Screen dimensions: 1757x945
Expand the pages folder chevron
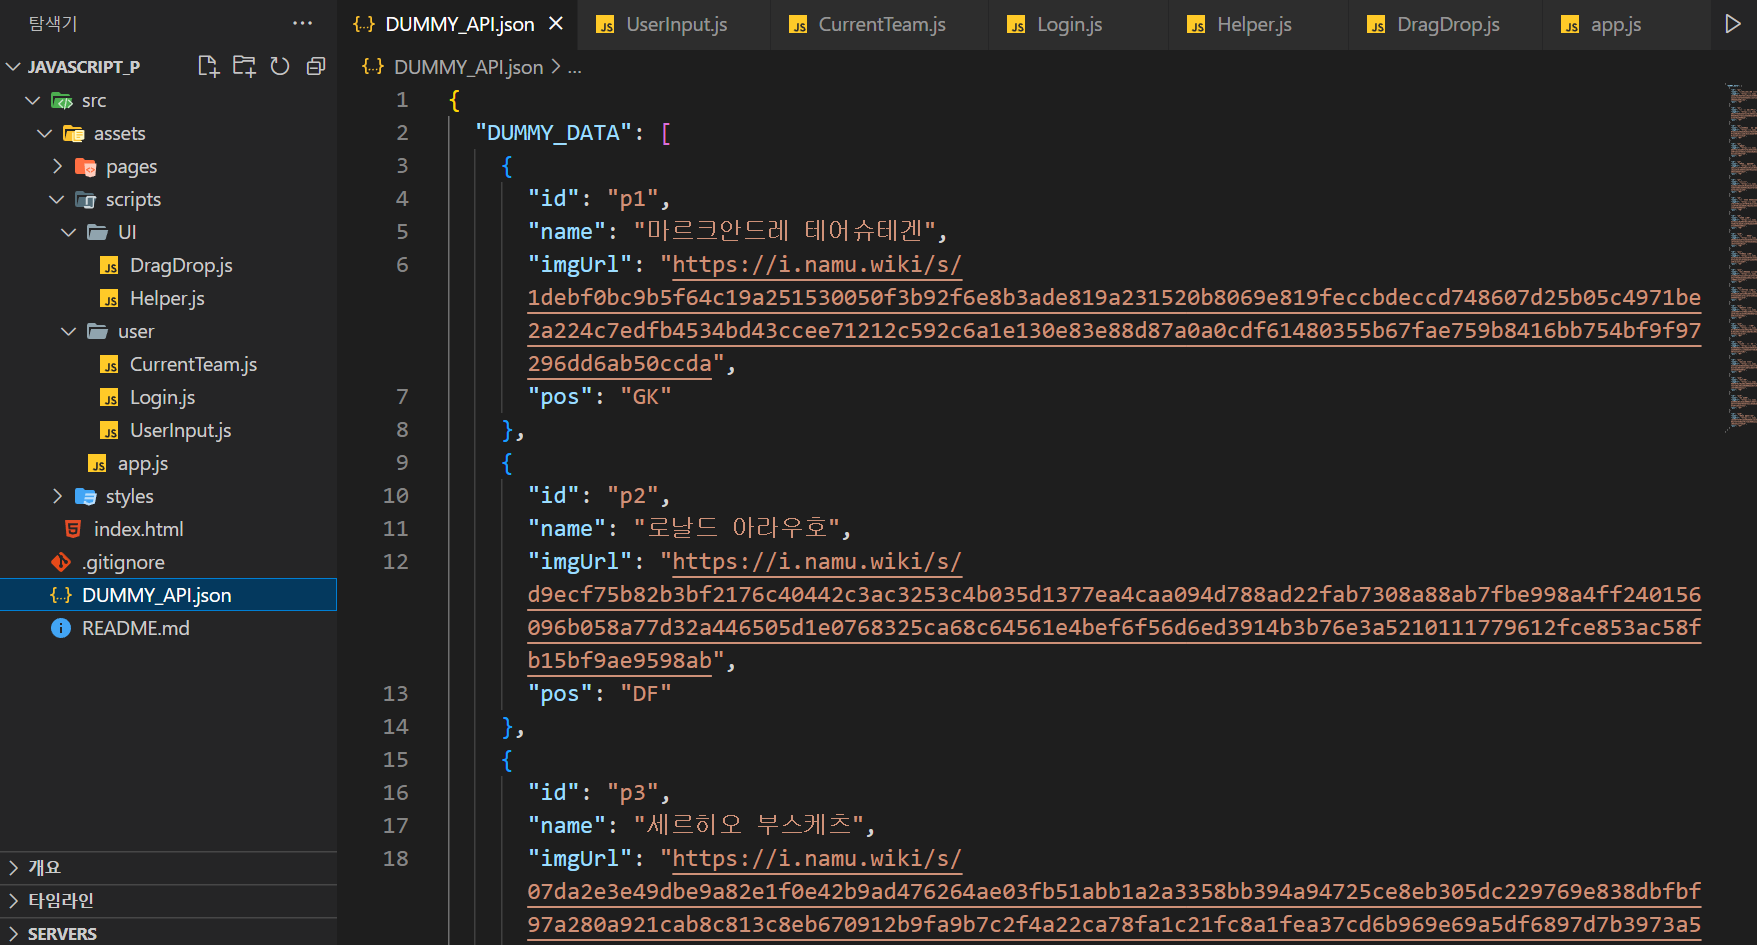pyautogui.click(x=57, y=166)
